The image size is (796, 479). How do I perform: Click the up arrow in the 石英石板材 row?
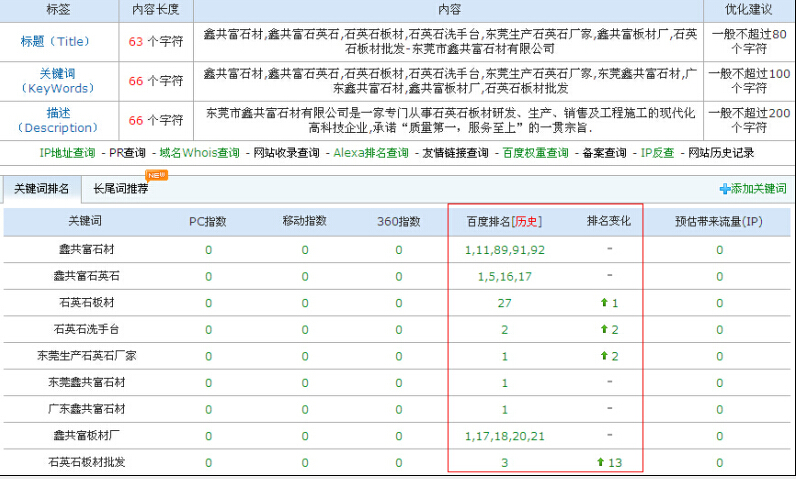(604, 302)
